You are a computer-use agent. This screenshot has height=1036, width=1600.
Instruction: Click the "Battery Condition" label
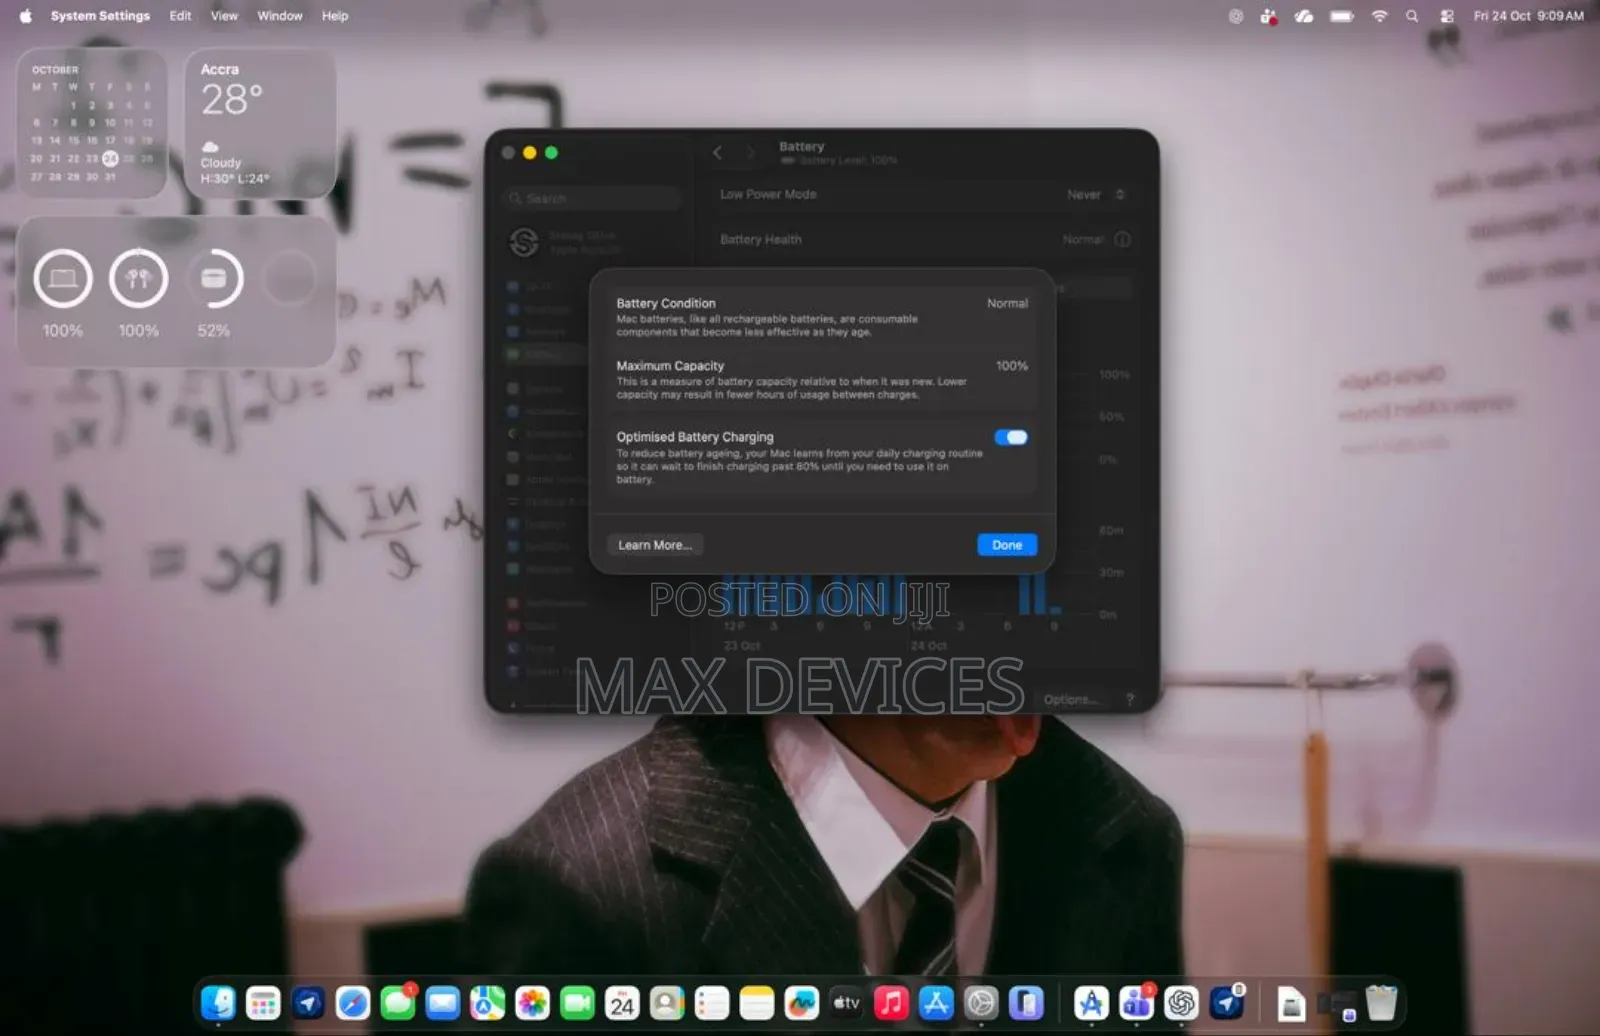pyautogui.click(x=666, y=303)
